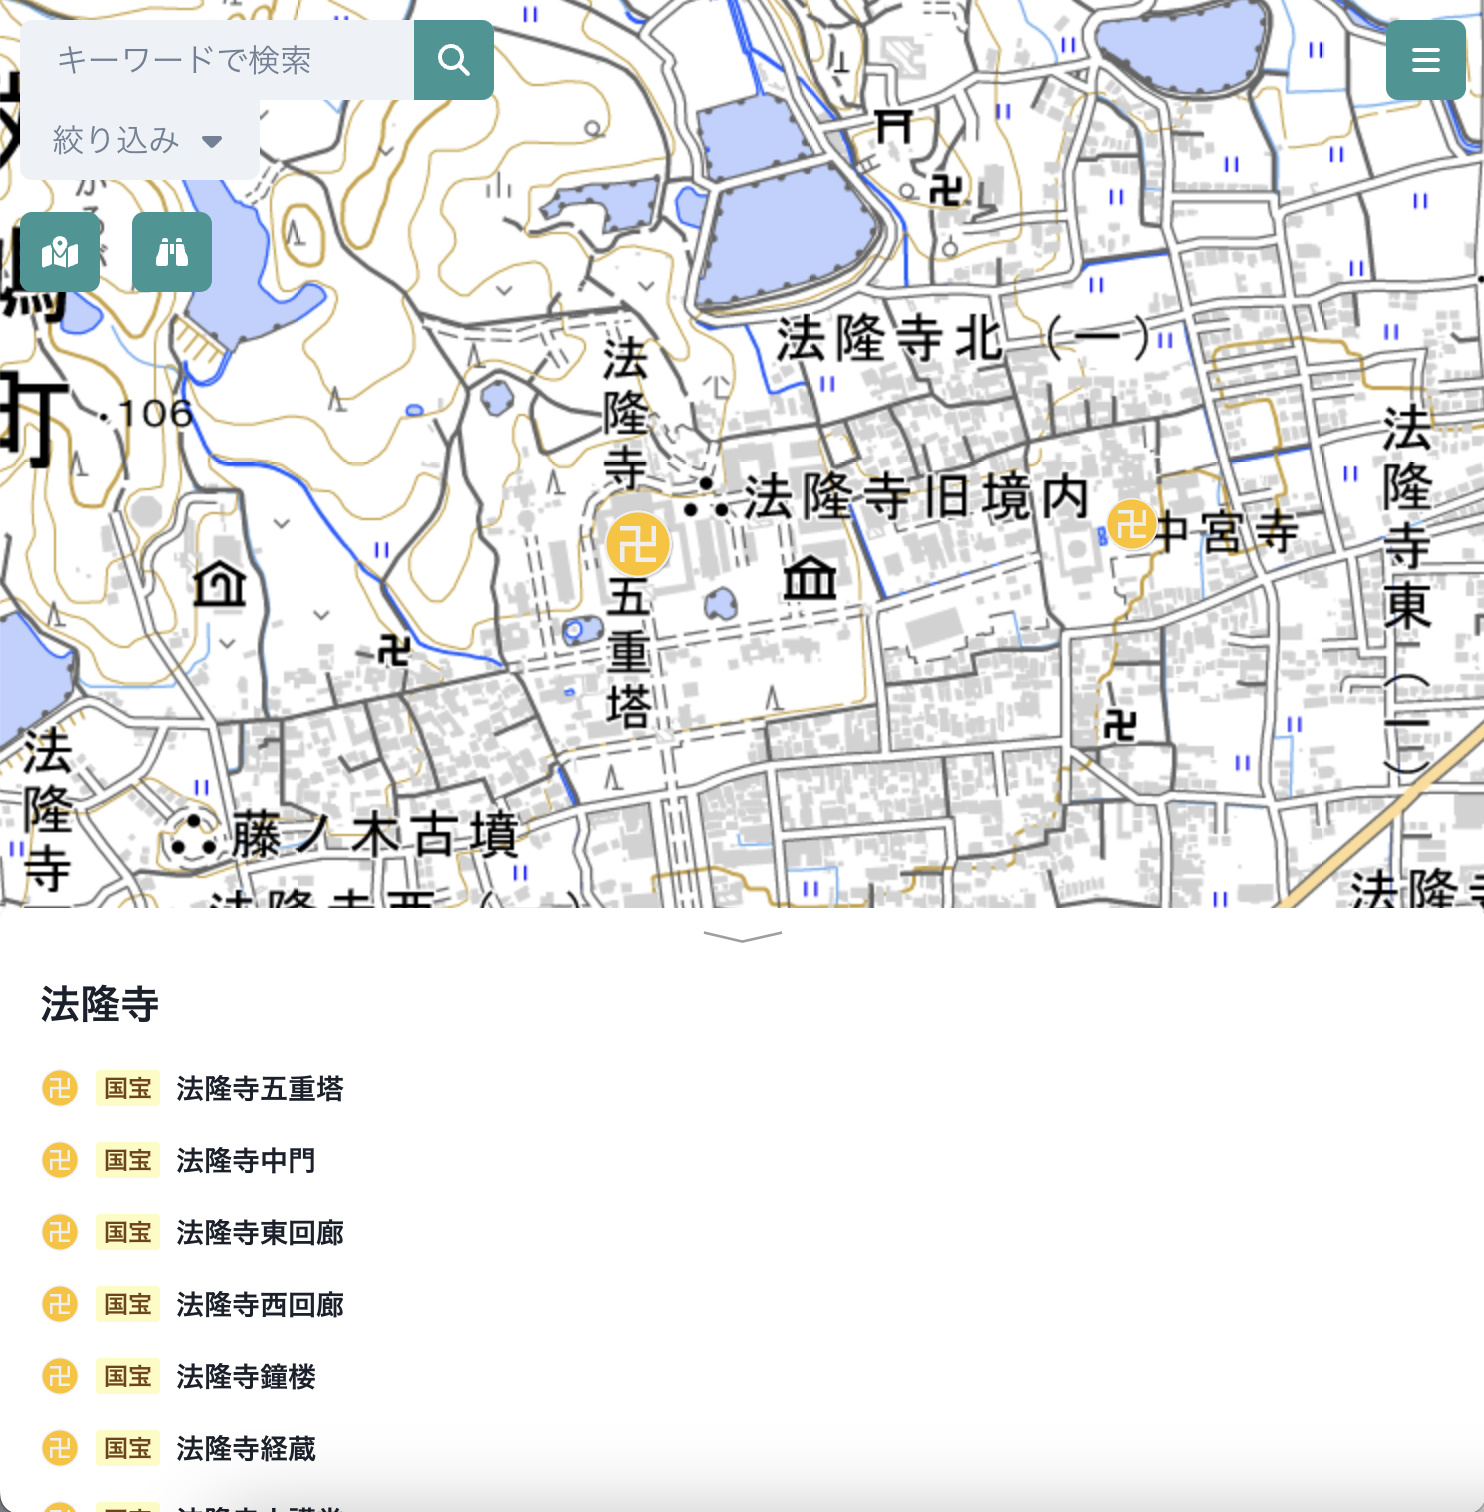
Task: Select the map layers icon
Action: [x=59, y=252]
